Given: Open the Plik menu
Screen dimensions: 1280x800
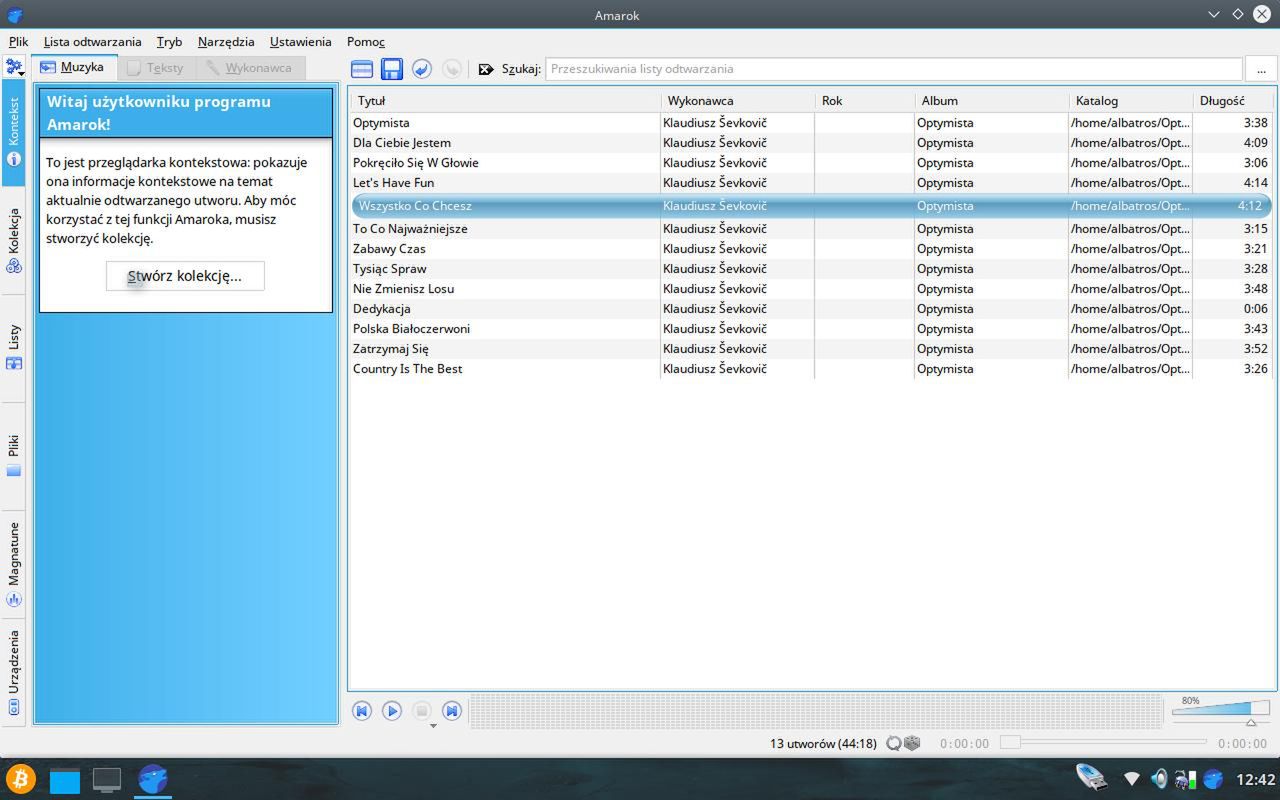Looking at the screenshot, I should 18,42.
